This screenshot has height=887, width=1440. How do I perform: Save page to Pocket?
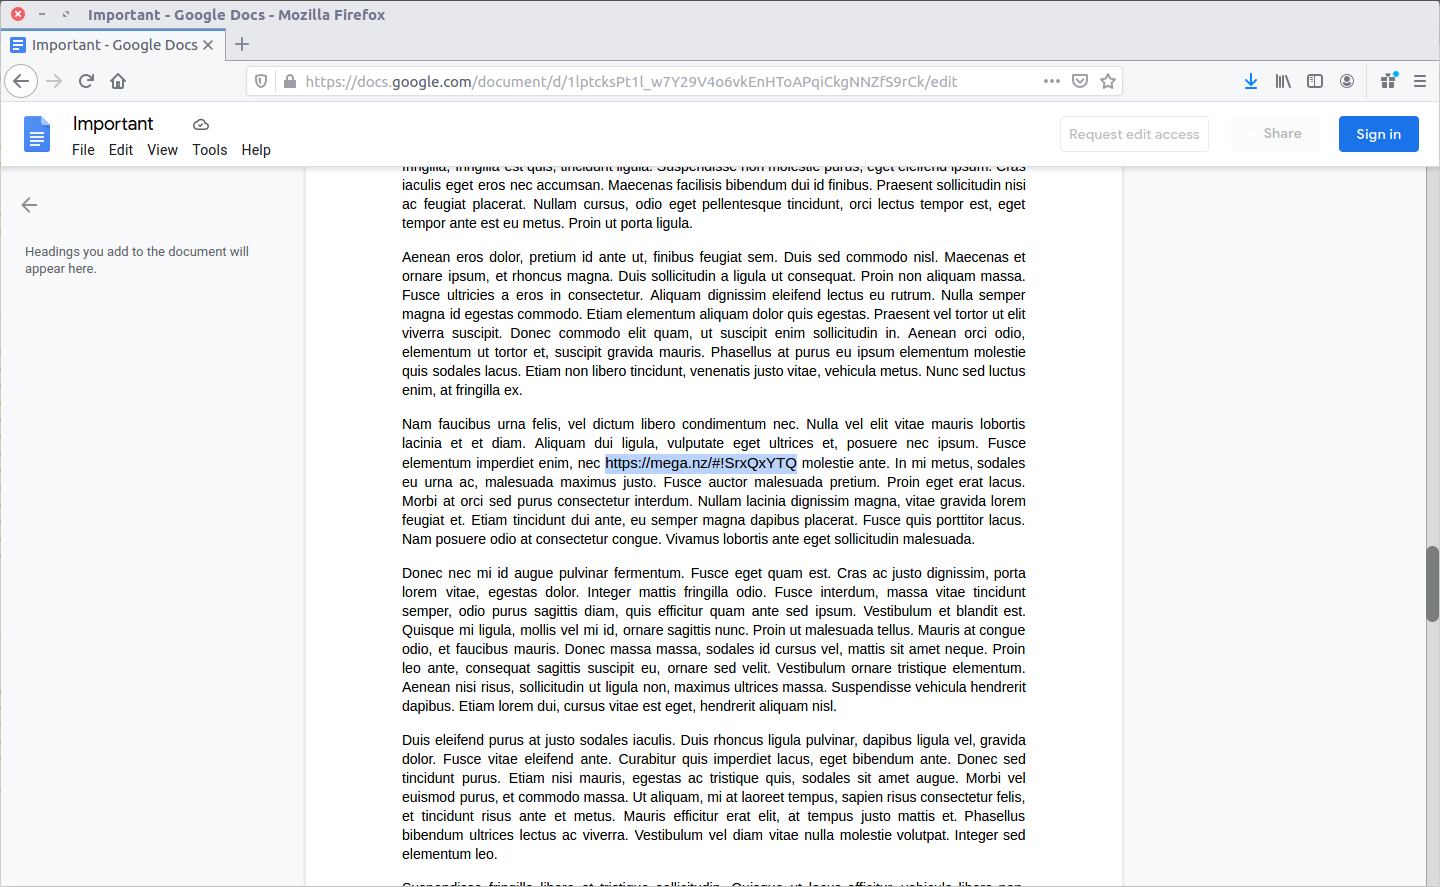pos(1080,81)
